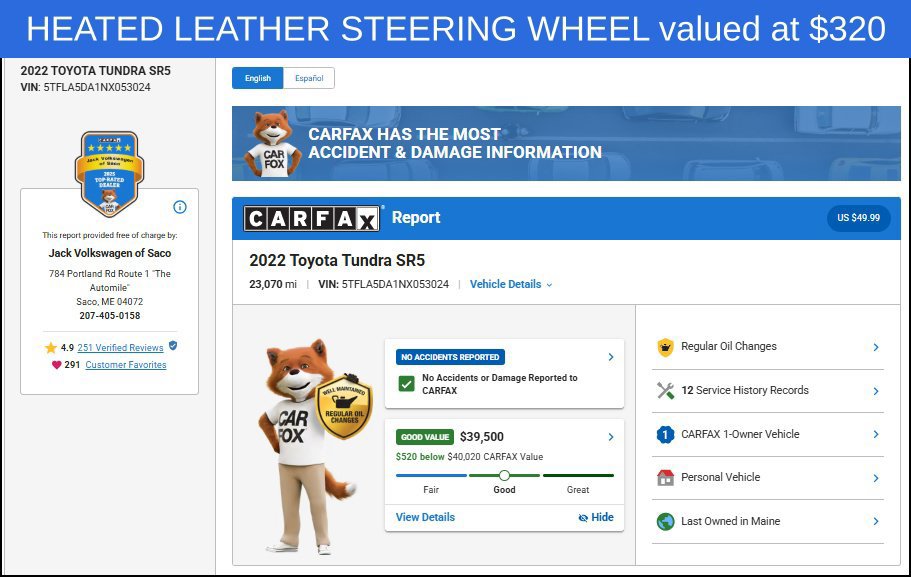Click the Car Fox mascot in banner
This screenshot has width=911, height=577.
pyautogui.click(x=273, y=143)
